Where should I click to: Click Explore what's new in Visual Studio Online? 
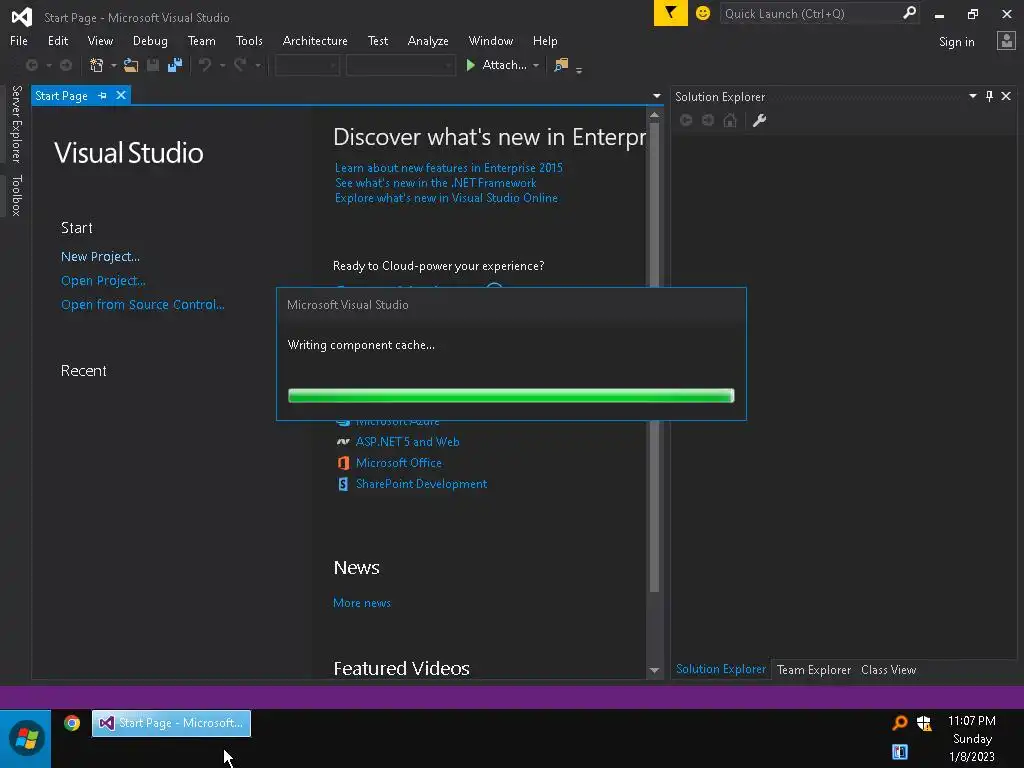coord(447,198)
